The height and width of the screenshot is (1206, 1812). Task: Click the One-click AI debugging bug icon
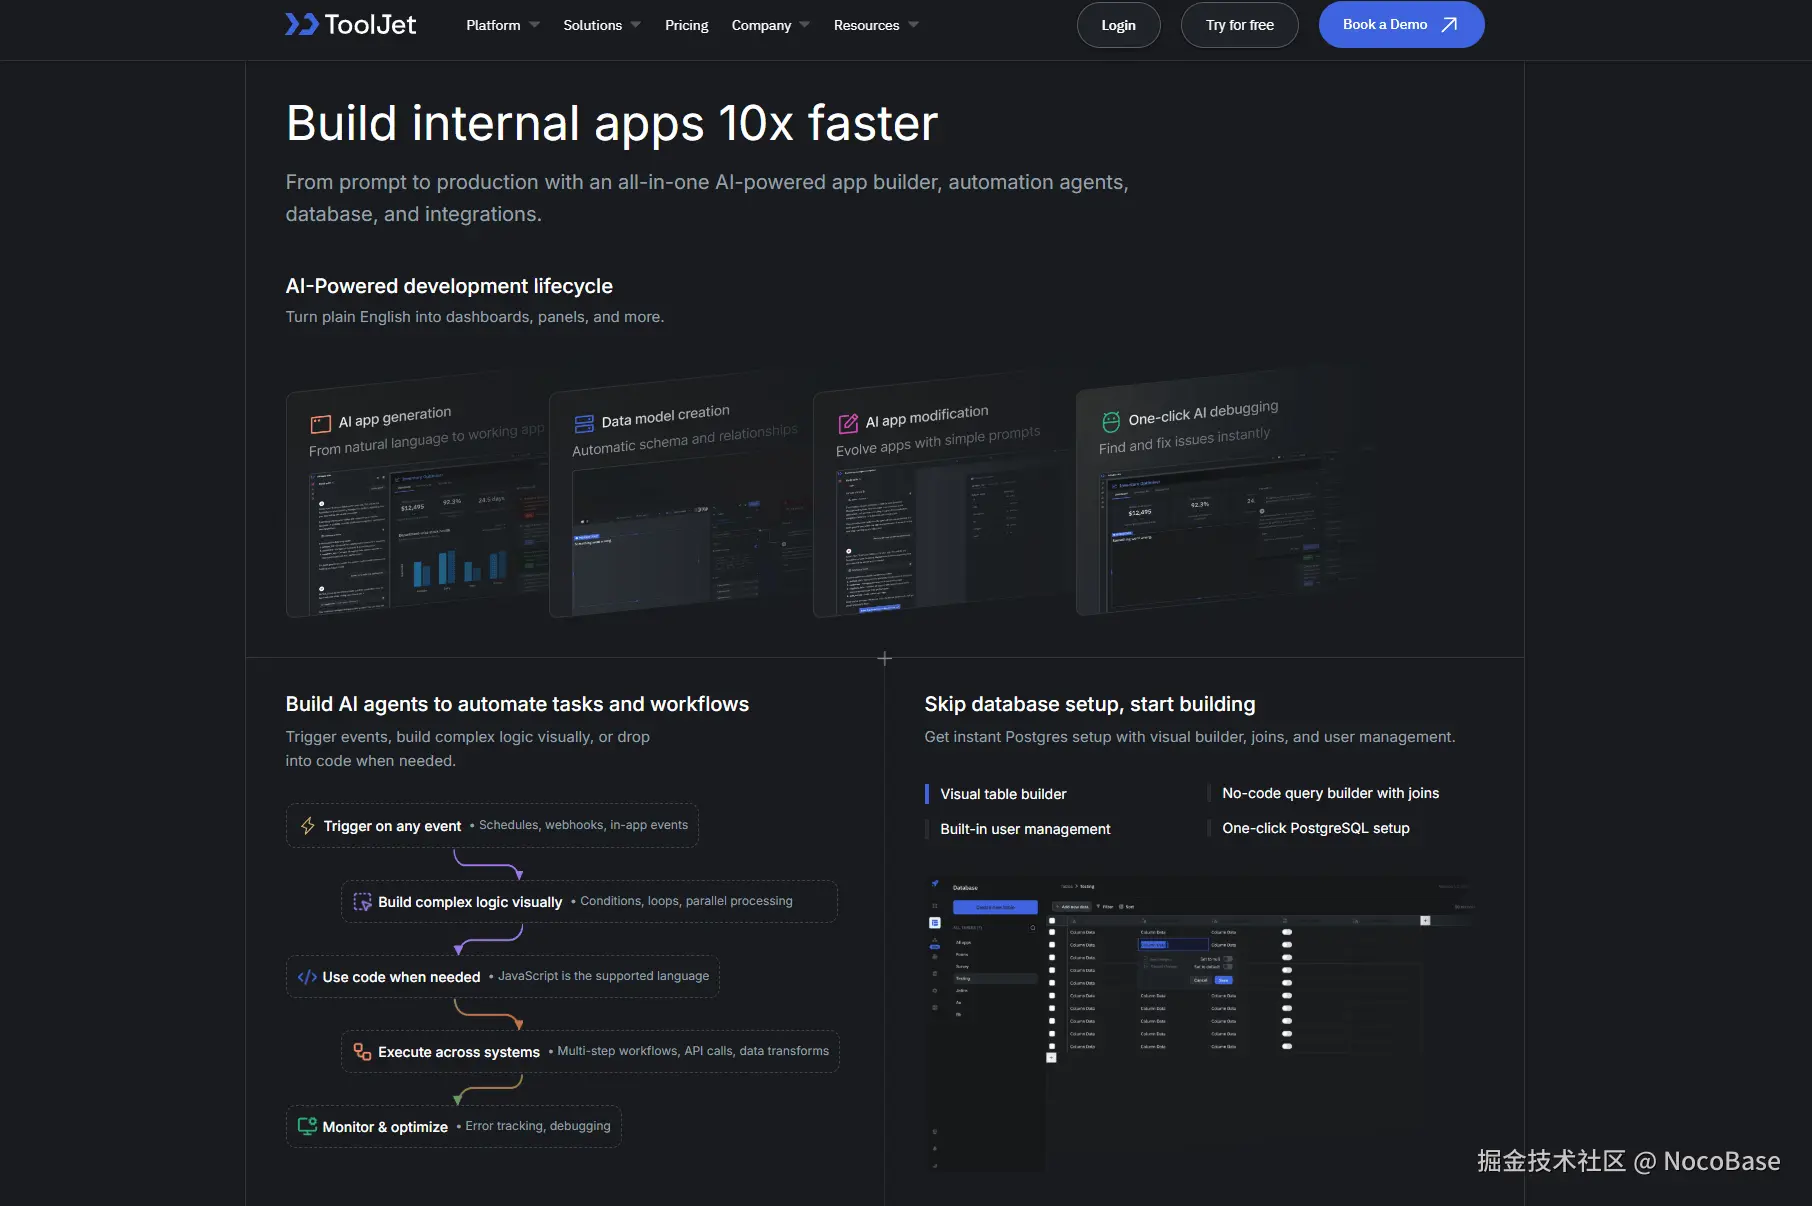[x=1111, y=422]
